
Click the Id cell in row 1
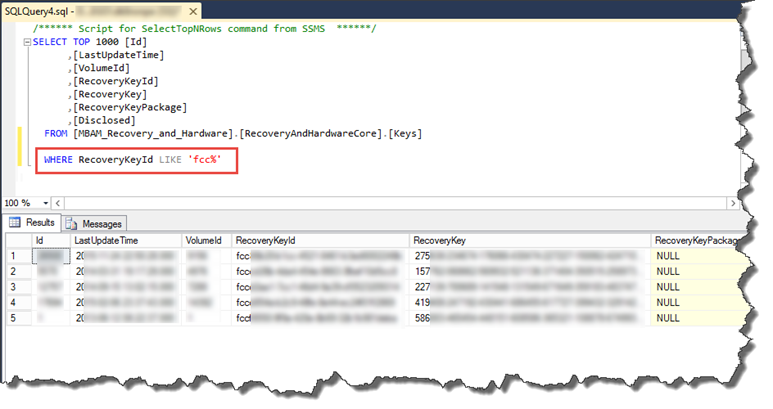click(51, 256)
